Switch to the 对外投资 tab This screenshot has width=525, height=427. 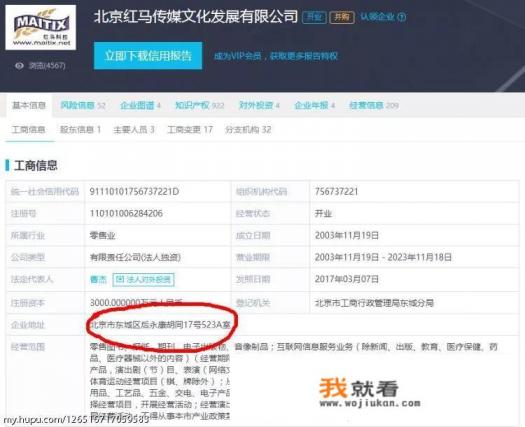(259, 105)
